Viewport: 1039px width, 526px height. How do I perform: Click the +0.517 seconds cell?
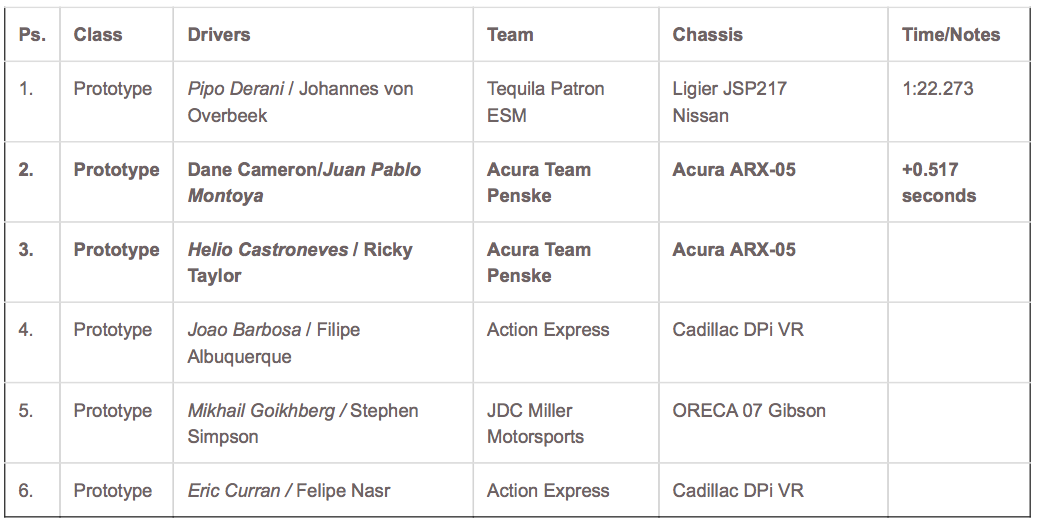(x=938, y=182)
